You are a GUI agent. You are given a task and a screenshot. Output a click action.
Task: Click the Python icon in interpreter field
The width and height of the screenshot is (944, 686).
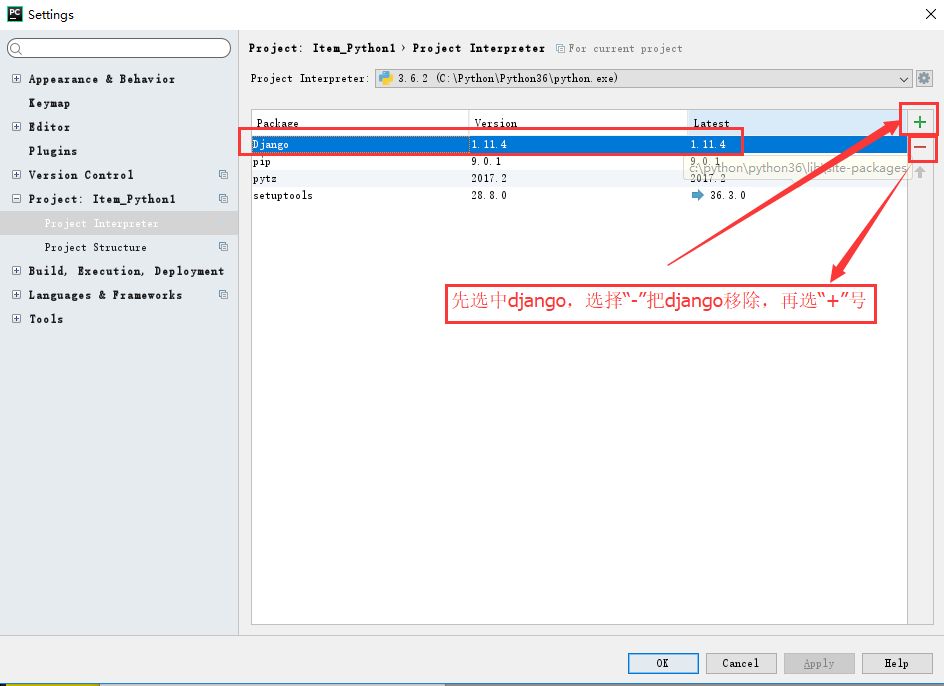pyautogui.click(x=386, y=78)
